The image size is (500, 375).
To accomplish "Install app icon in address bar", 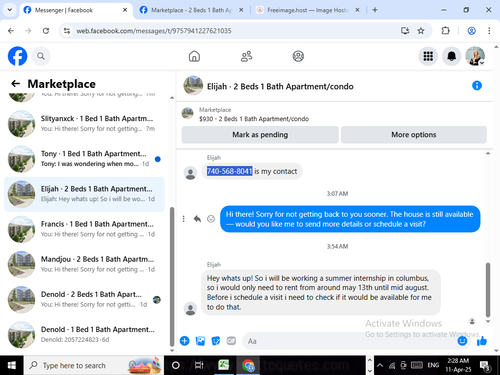I will pyautogui.click(x=405, y=31).
